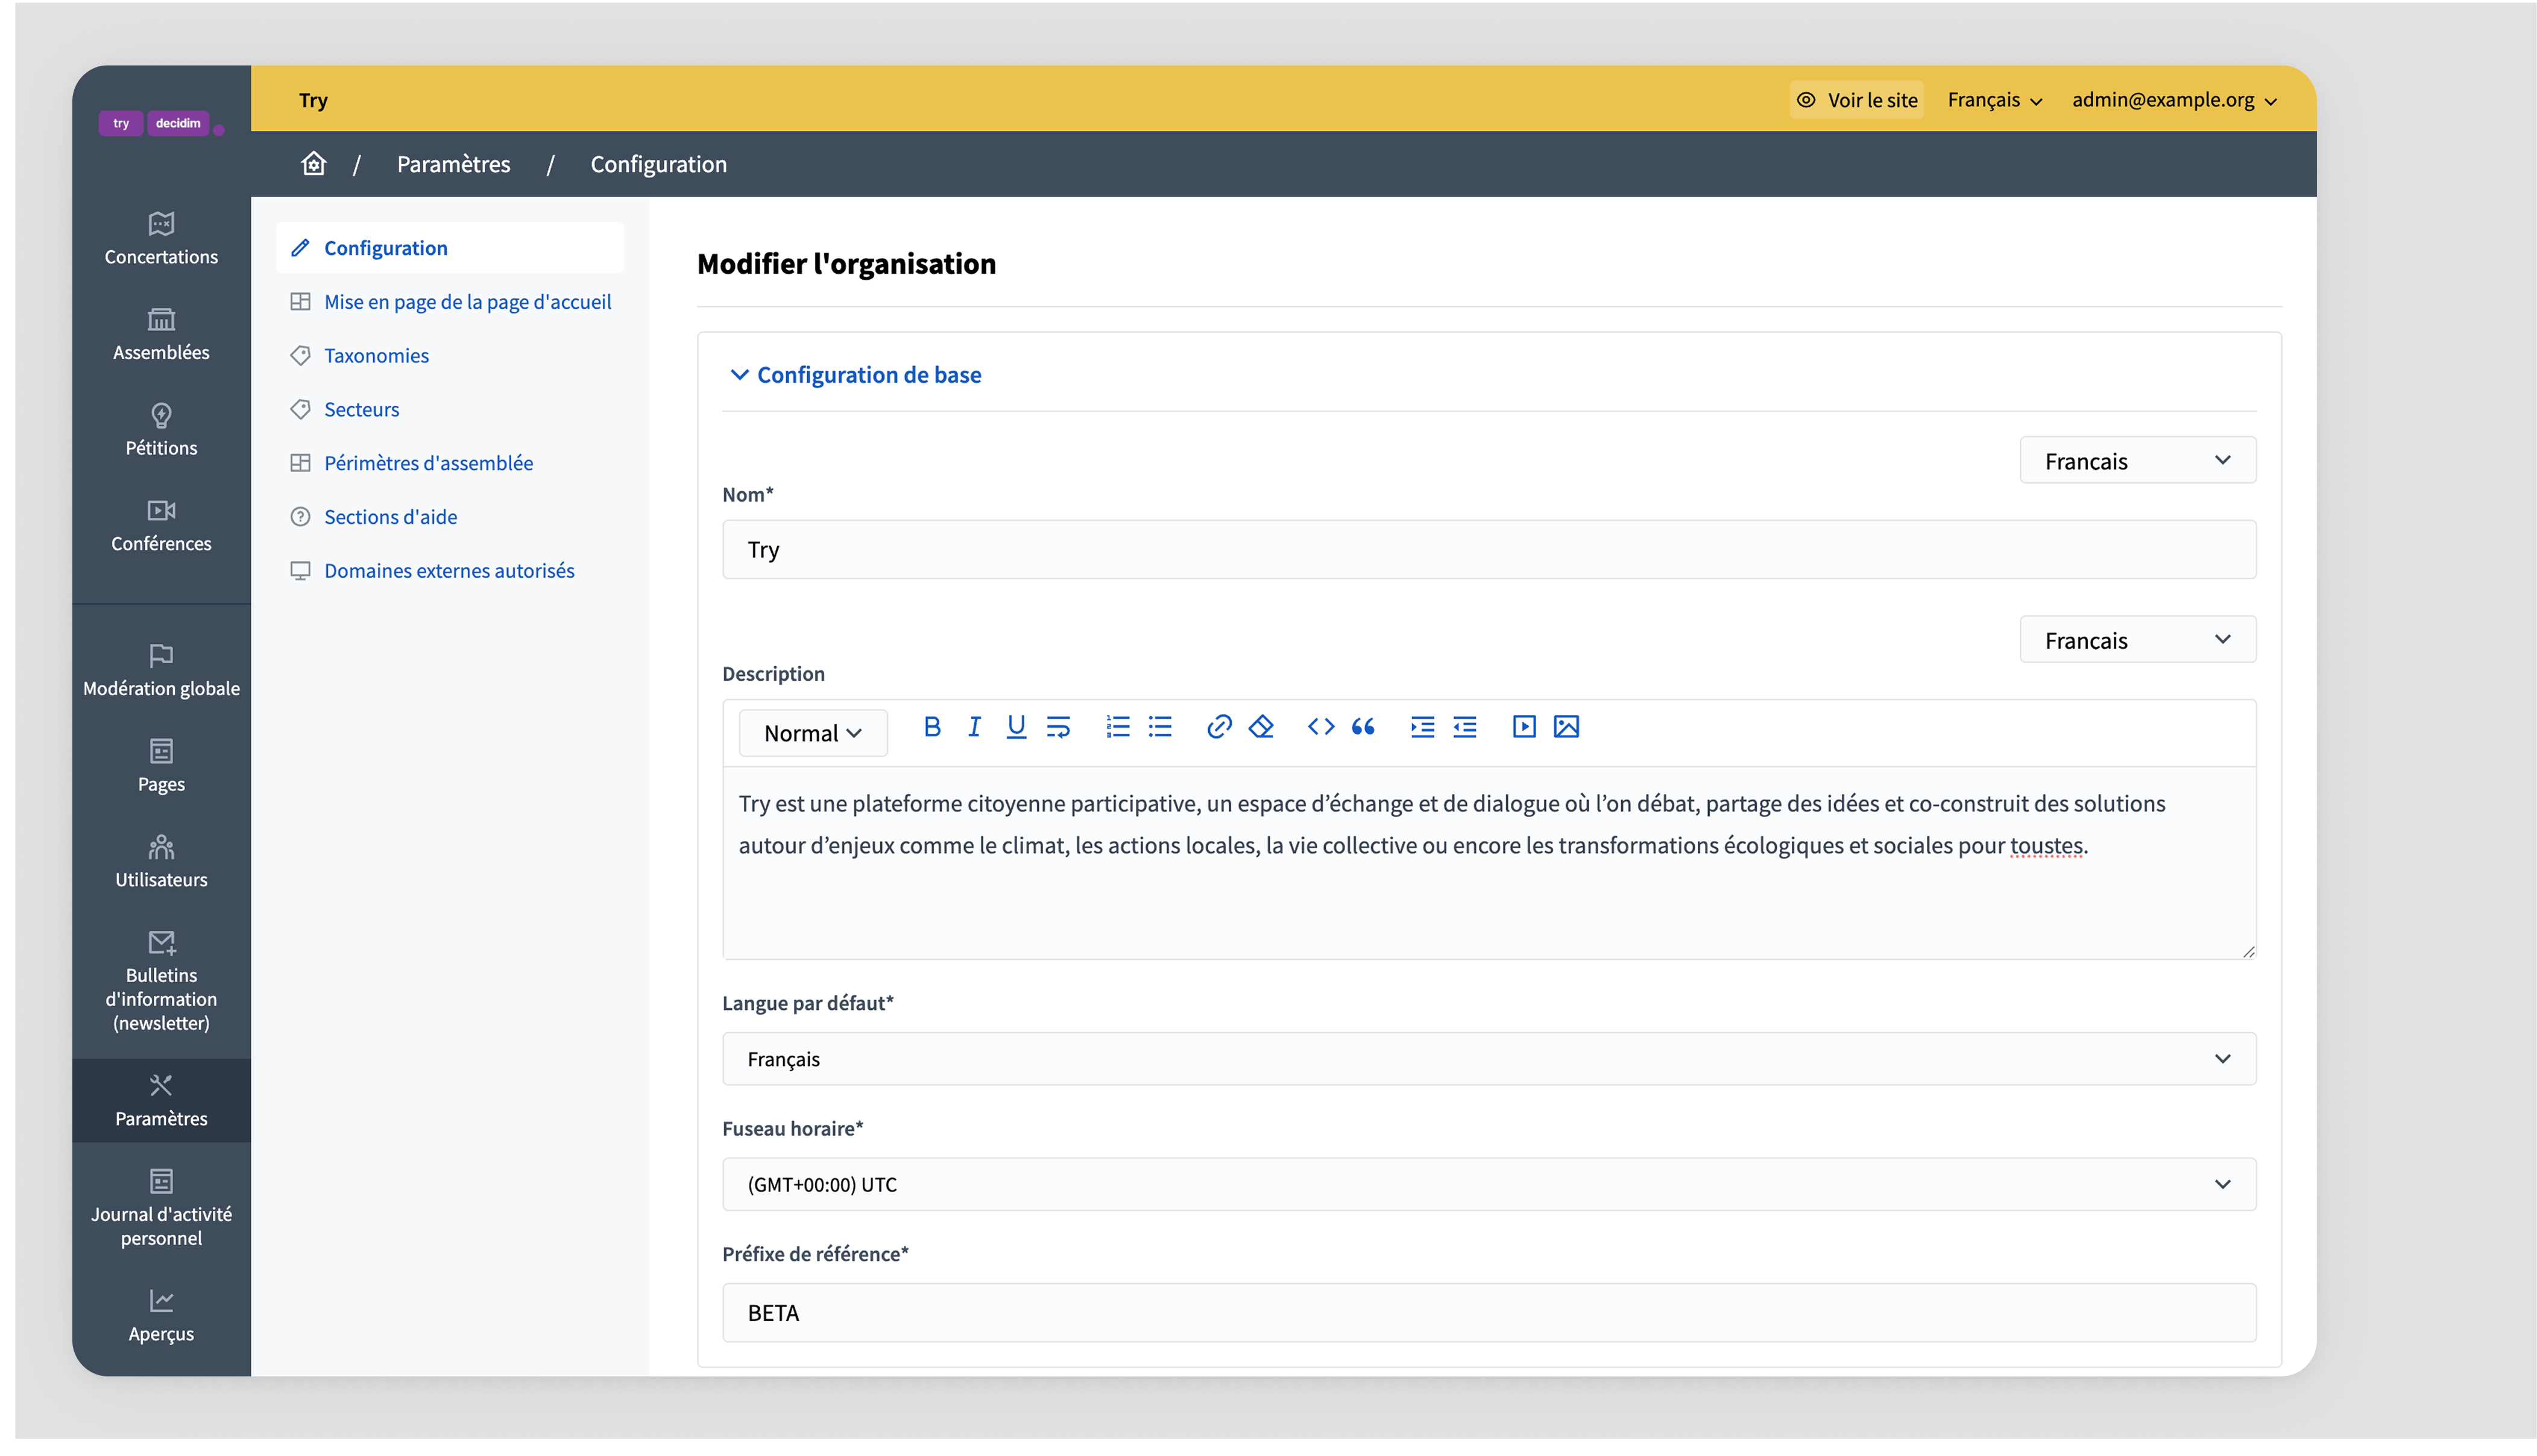
Task: Click the eraser clear formatting icon
Action: (x=1261, y=727)
